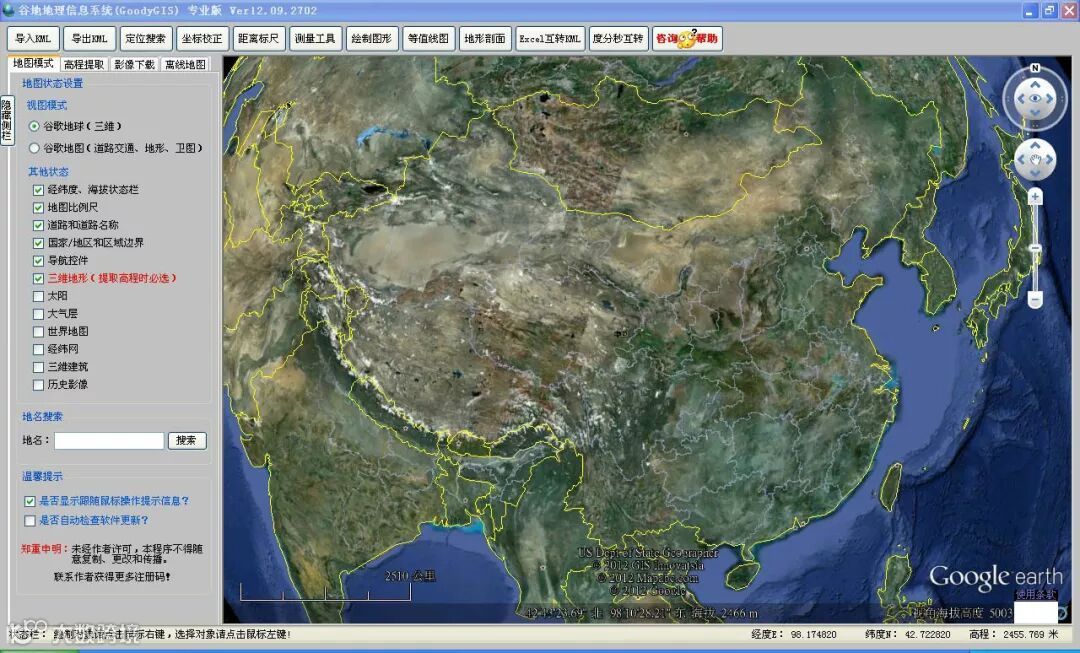Select the 谷歌地图 radio option
The image size is (1080, 653).
[34, 148]
